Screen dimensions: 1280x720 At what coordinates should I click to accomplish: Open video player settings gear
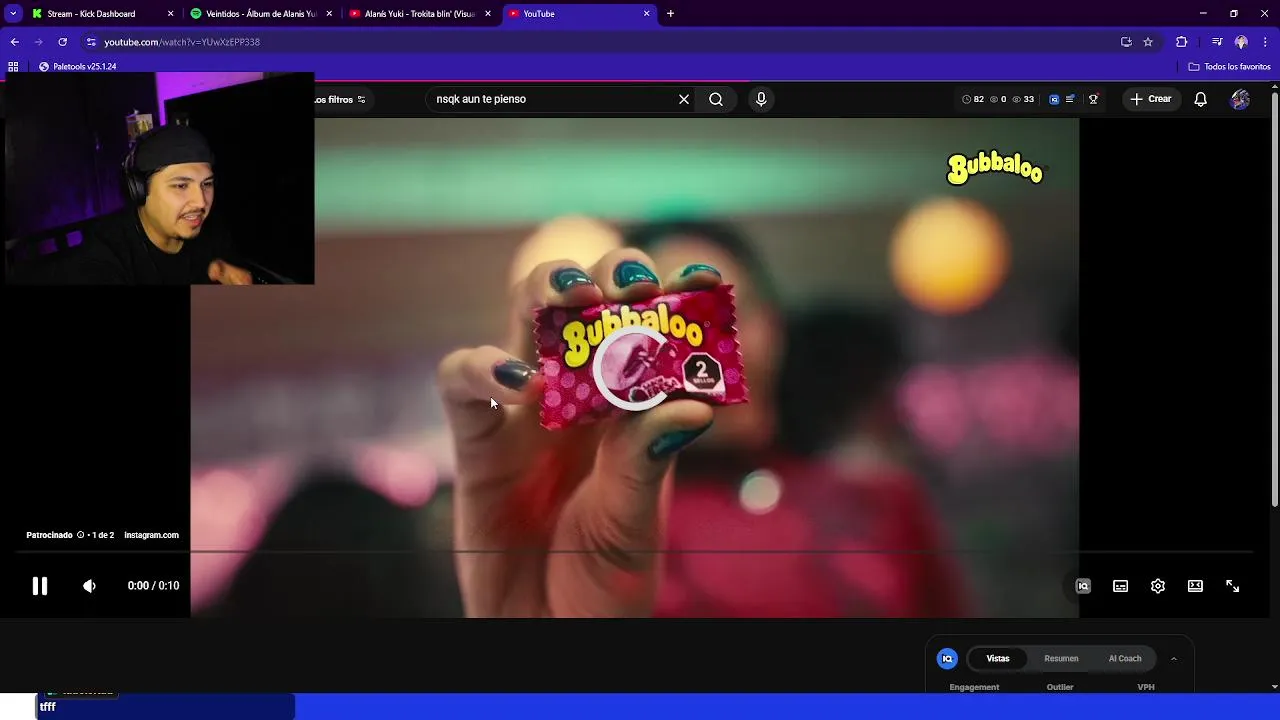click(1158, 586)
